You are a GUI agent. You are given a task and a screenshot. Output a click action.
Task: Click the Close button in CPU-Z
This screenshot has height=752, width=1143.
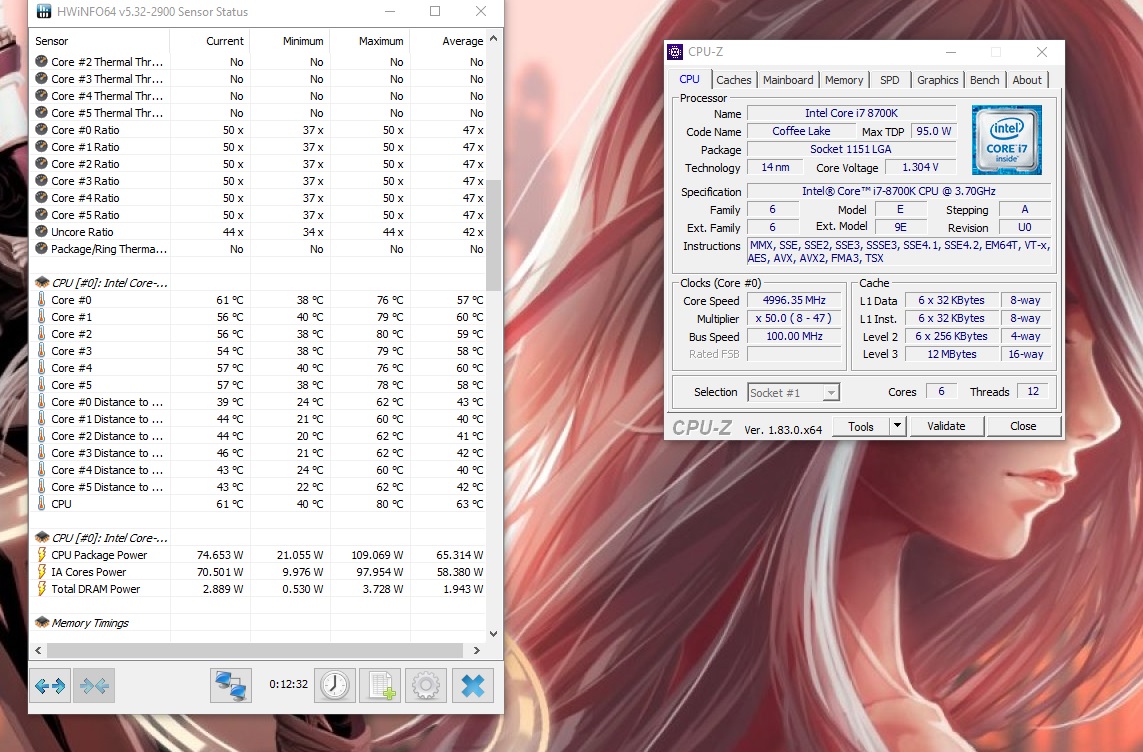(1023, 426)
